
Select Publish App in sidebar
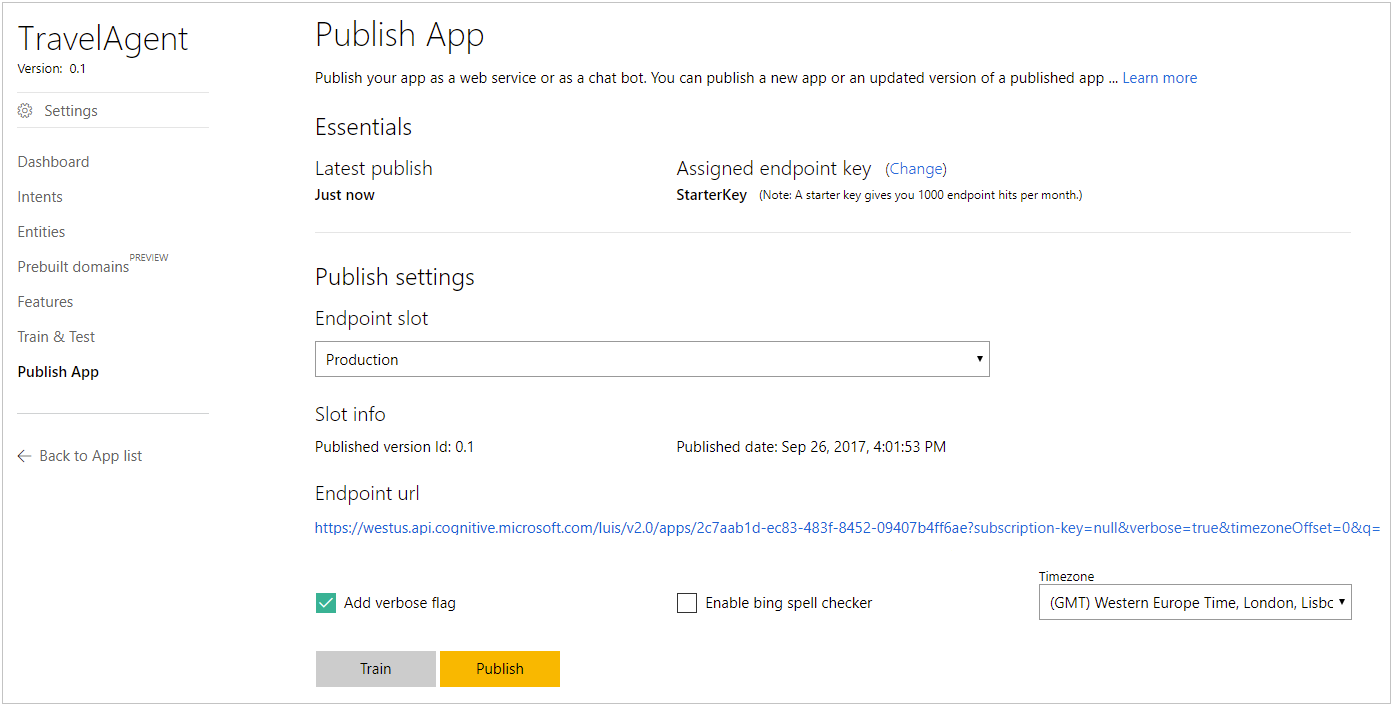click(x=58, y=372)
